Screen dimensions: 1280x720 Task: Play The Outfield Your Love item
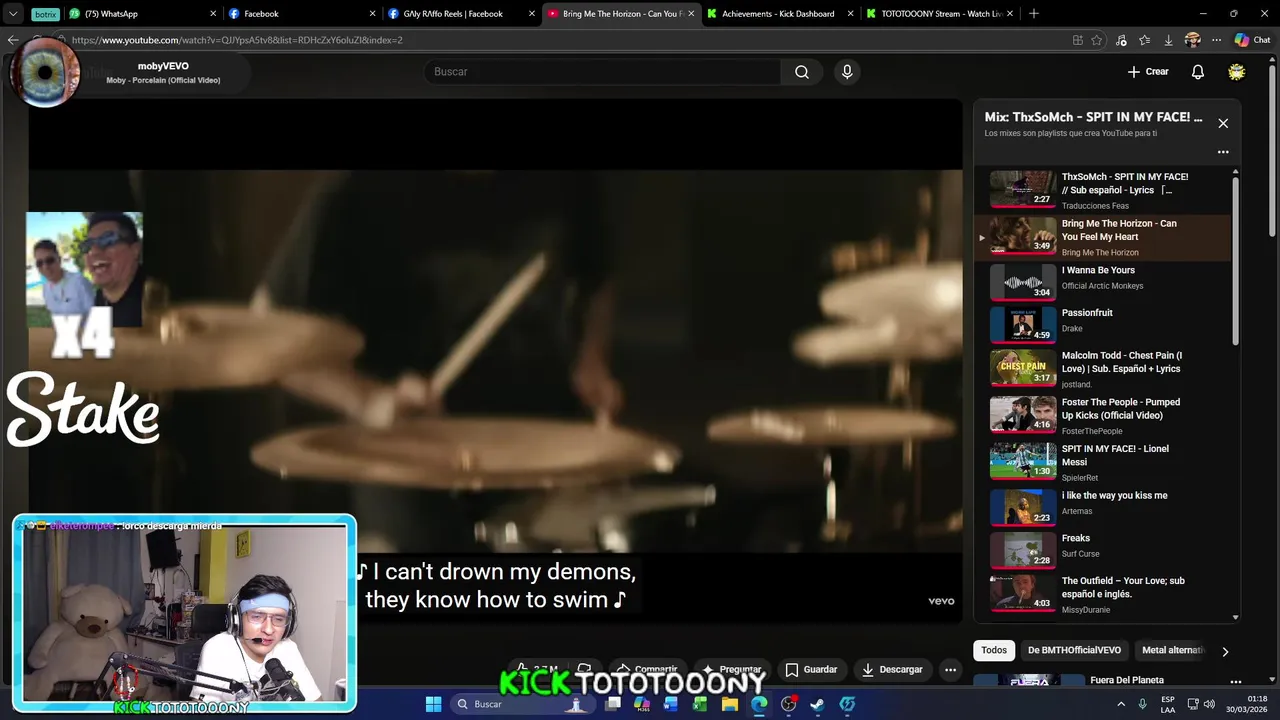pos(1102,594)
